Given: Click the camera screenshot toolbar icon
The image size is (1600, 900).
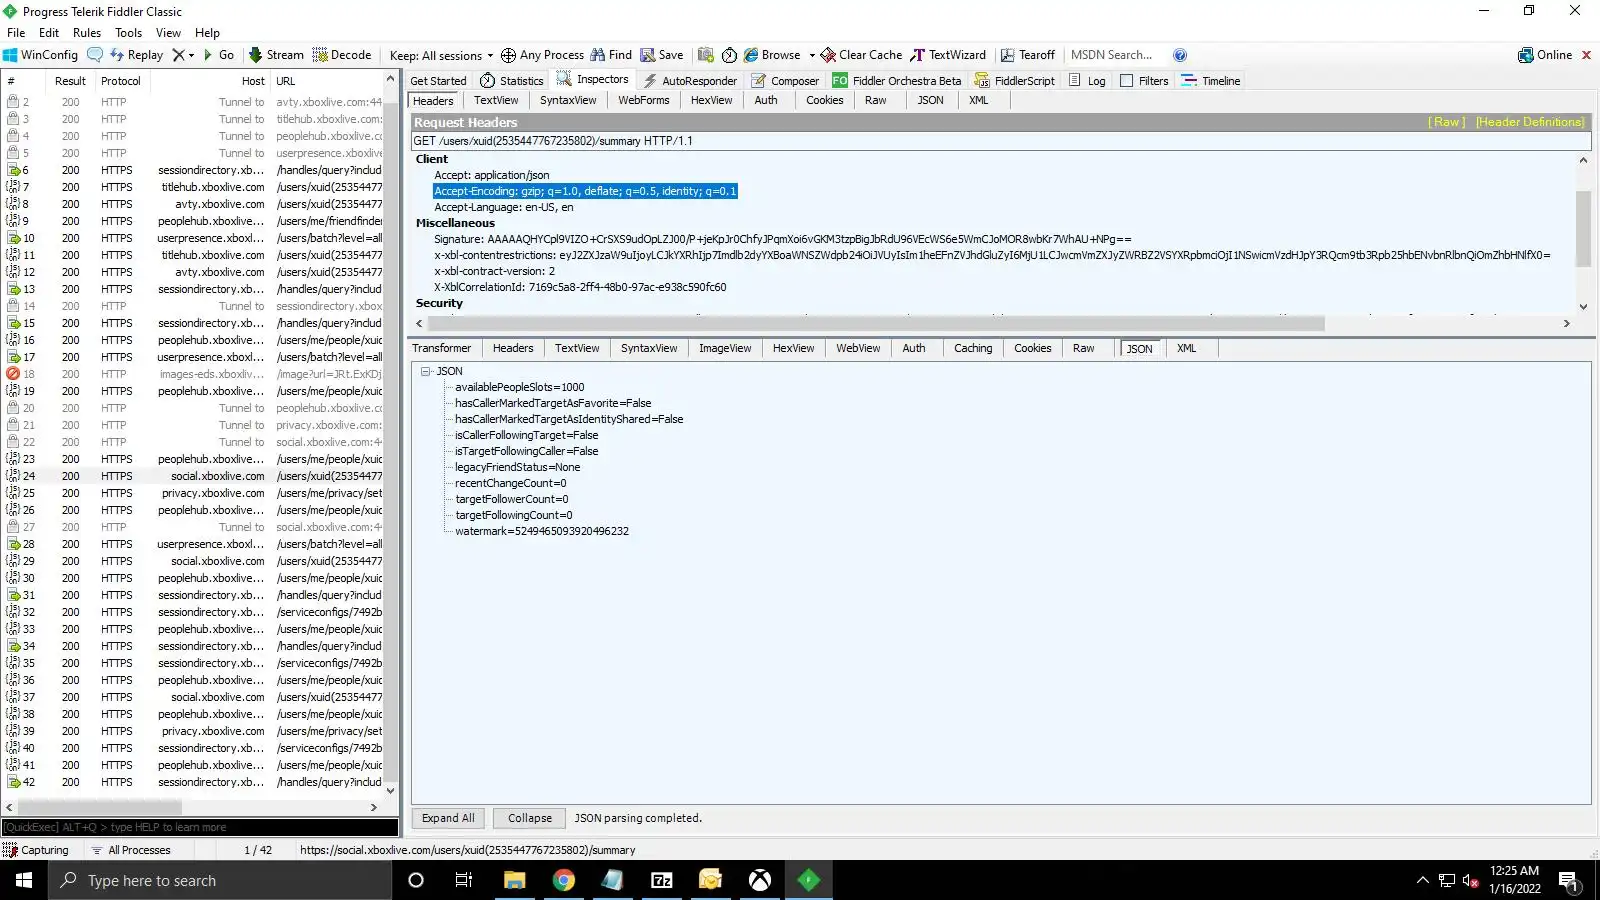Looking at the screenshot, I should (x=706, y=55).
